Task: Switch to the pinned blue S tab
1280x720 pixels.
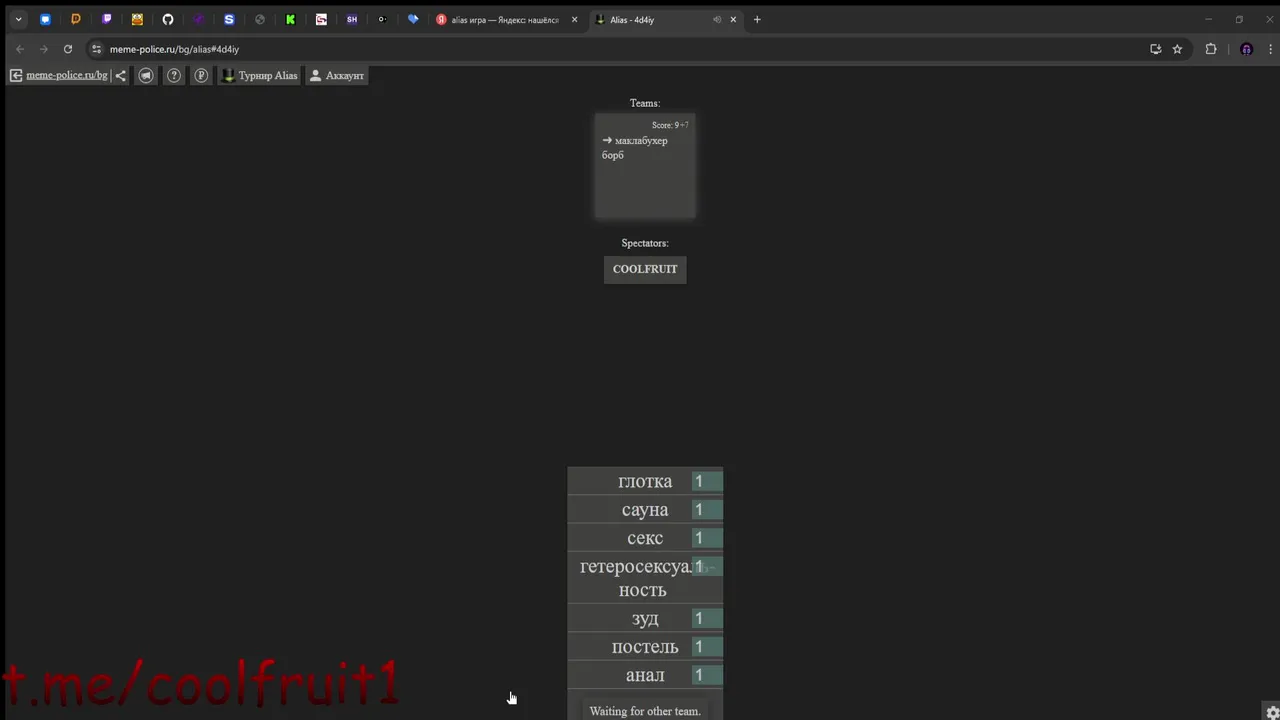Action: pos(229,19)
